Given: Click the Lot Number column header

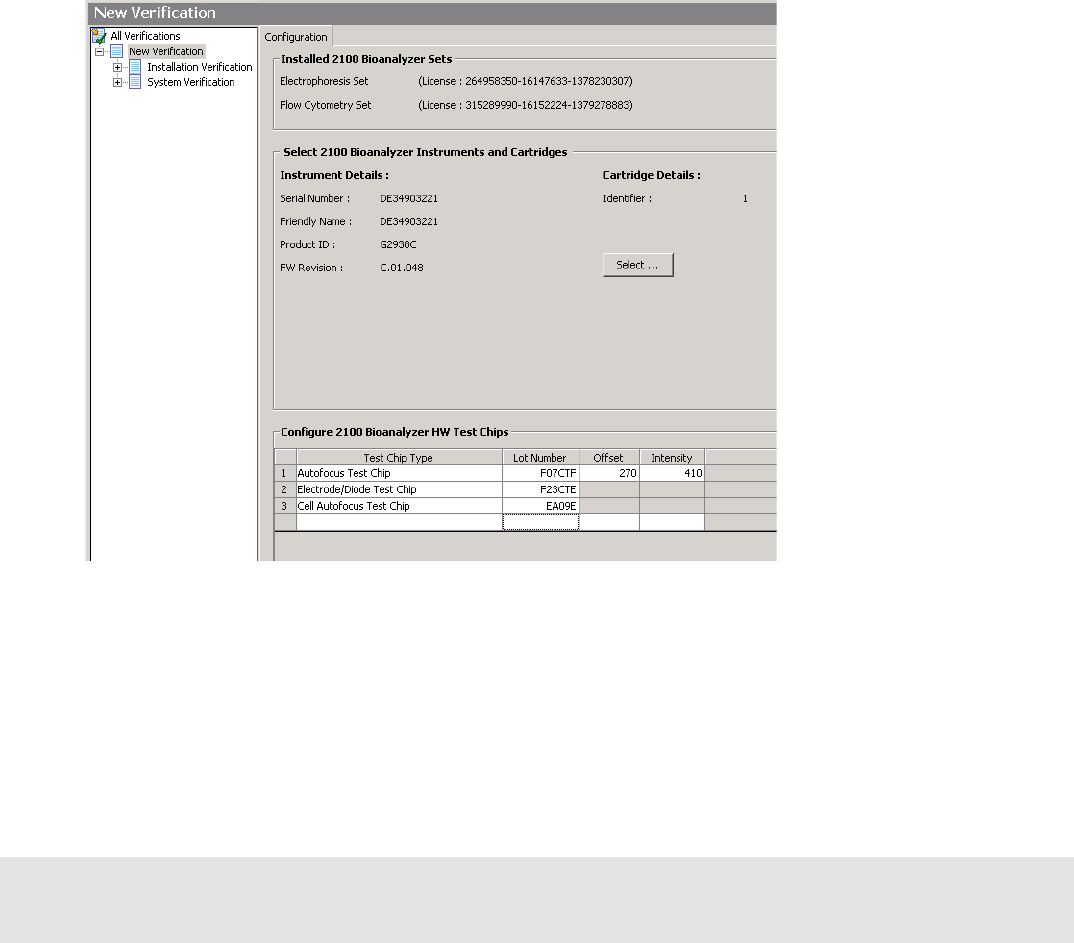Looking at the screenshot, I should (540, 457).
